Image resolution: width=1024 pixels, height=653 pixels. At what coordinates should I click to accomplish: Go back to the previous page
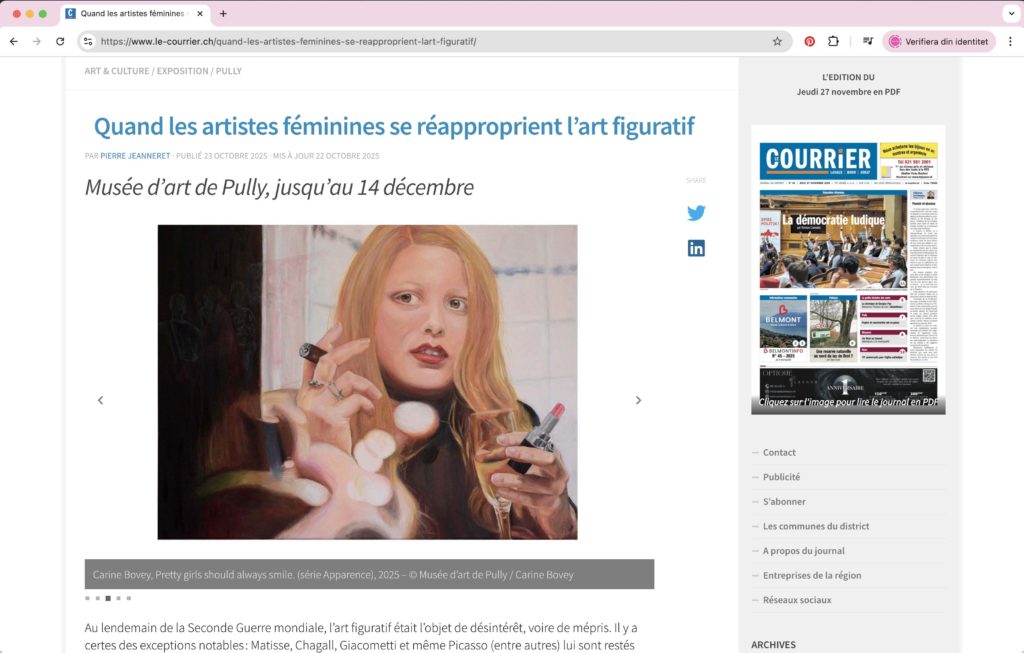click(14, 42)
